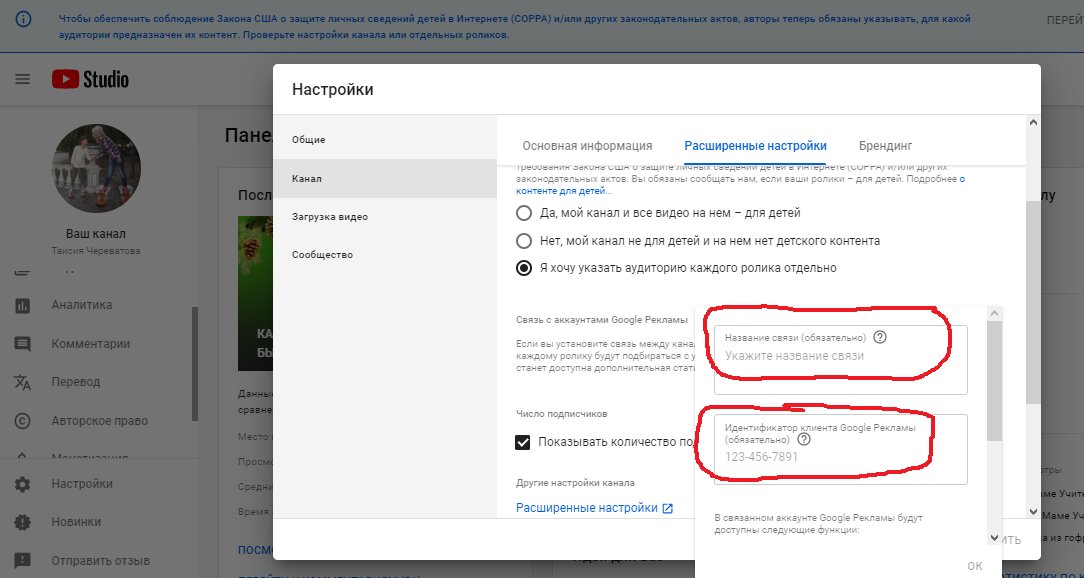Toggle the show subscriber count checkbox
1084x578 pixels.
[x=523, y=442]
